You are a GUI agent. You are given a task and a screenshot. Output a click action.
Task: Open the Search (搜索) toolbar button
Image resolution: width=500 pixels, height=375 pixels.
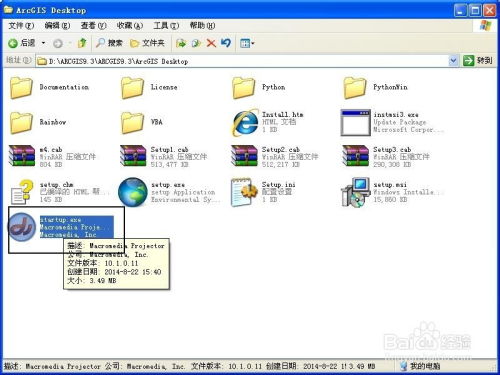(x=109, y=43)
